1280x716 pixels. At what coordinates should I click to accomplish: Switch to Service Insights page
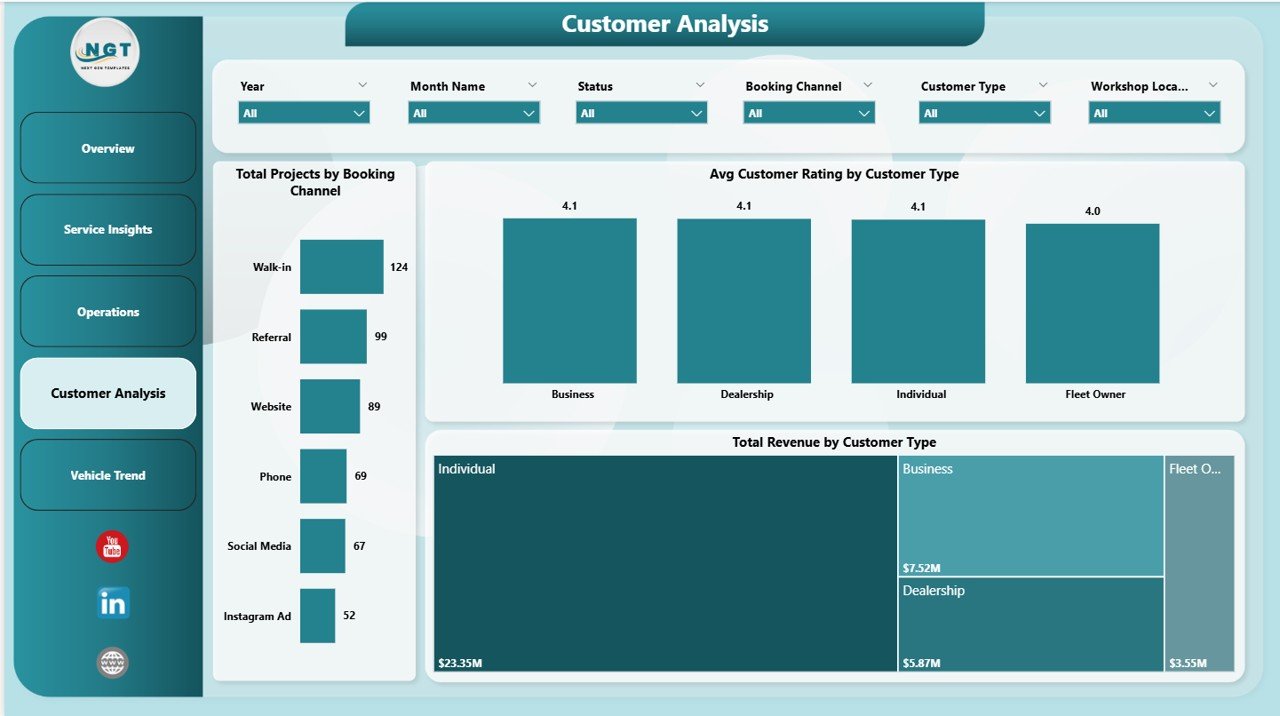point(108,230)
